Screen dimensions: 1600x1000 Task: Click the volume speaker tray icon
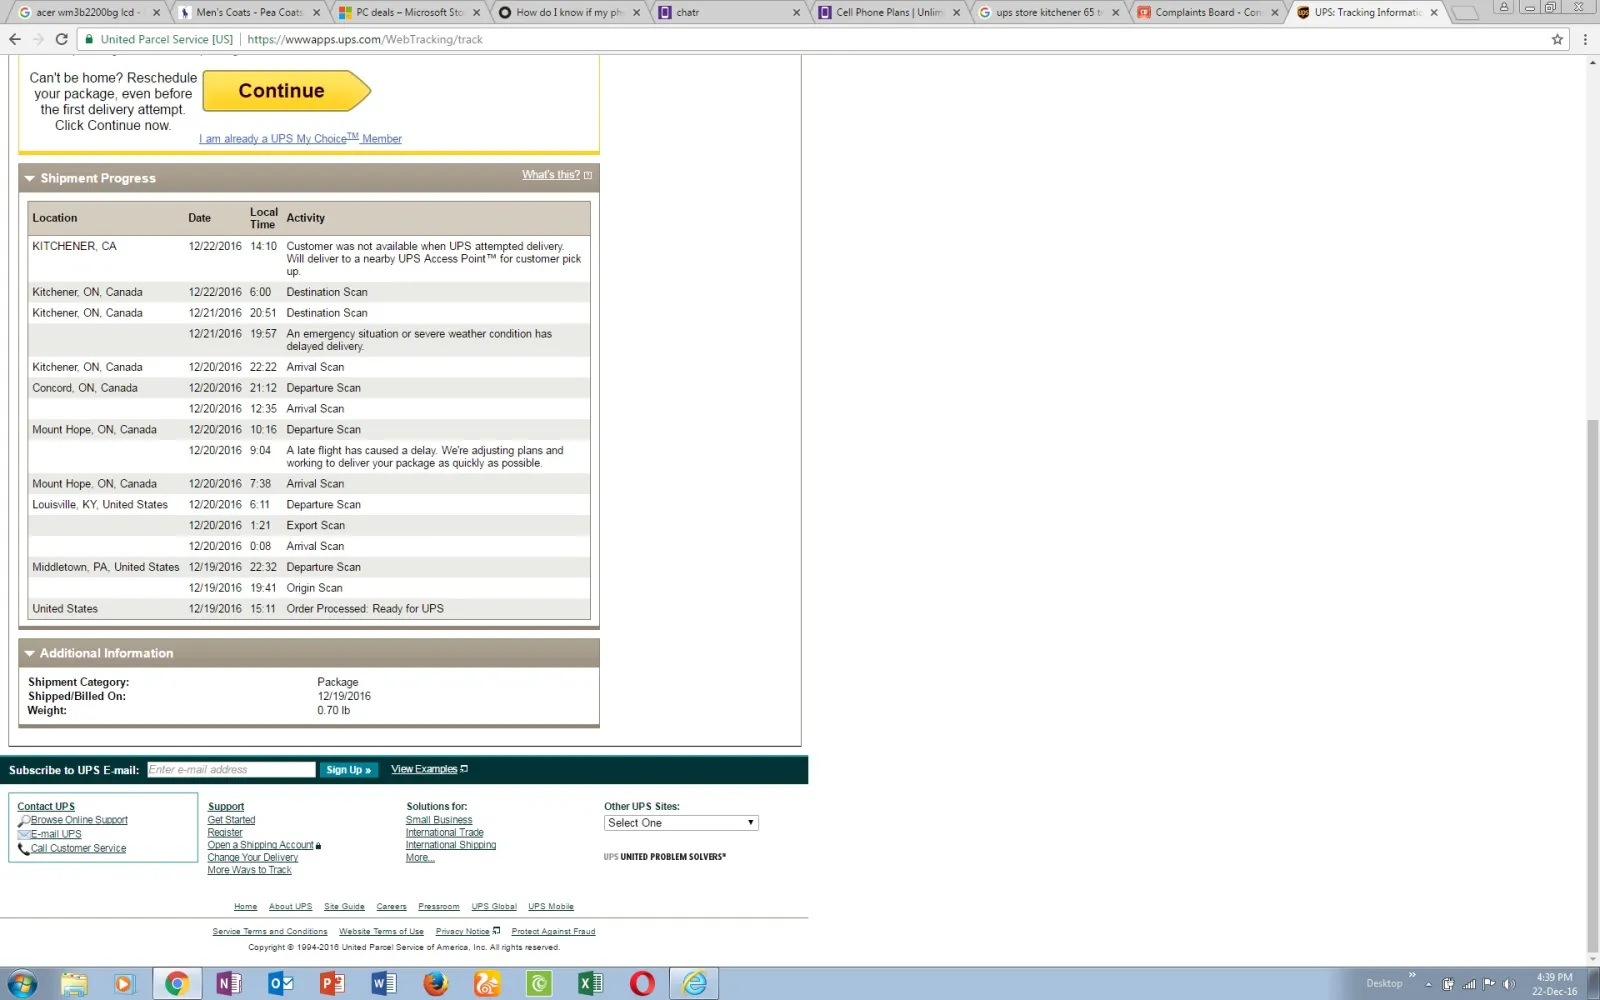1509,984
